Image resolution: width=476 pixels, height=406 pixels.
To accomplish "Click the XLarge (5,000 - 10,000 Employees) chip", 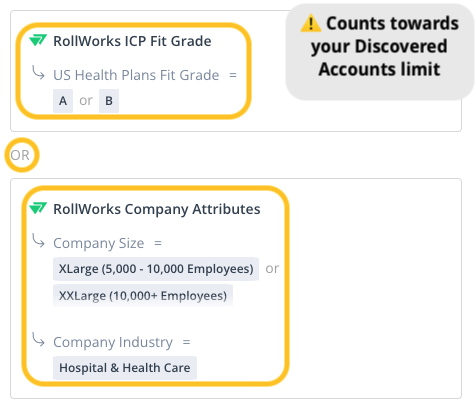I will pyautogui.click(x=156, y=269).
